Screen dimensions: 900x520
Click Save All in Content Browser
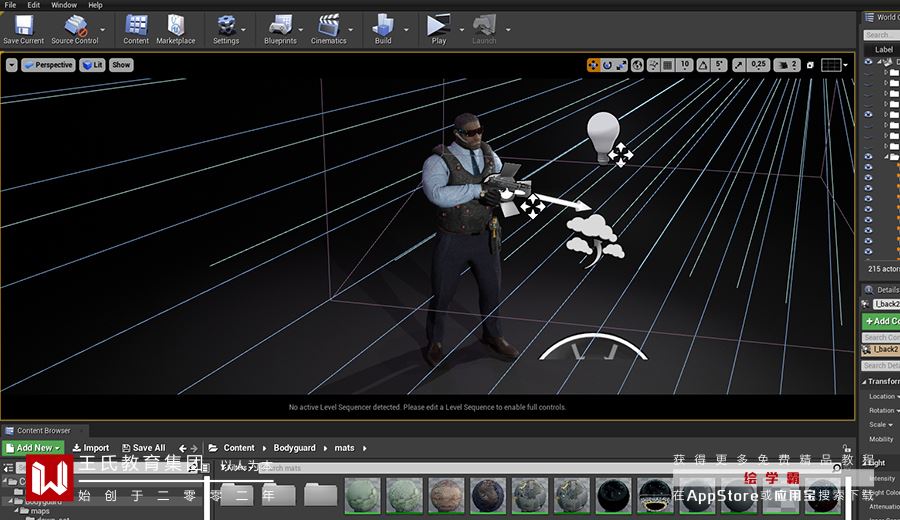144,448
